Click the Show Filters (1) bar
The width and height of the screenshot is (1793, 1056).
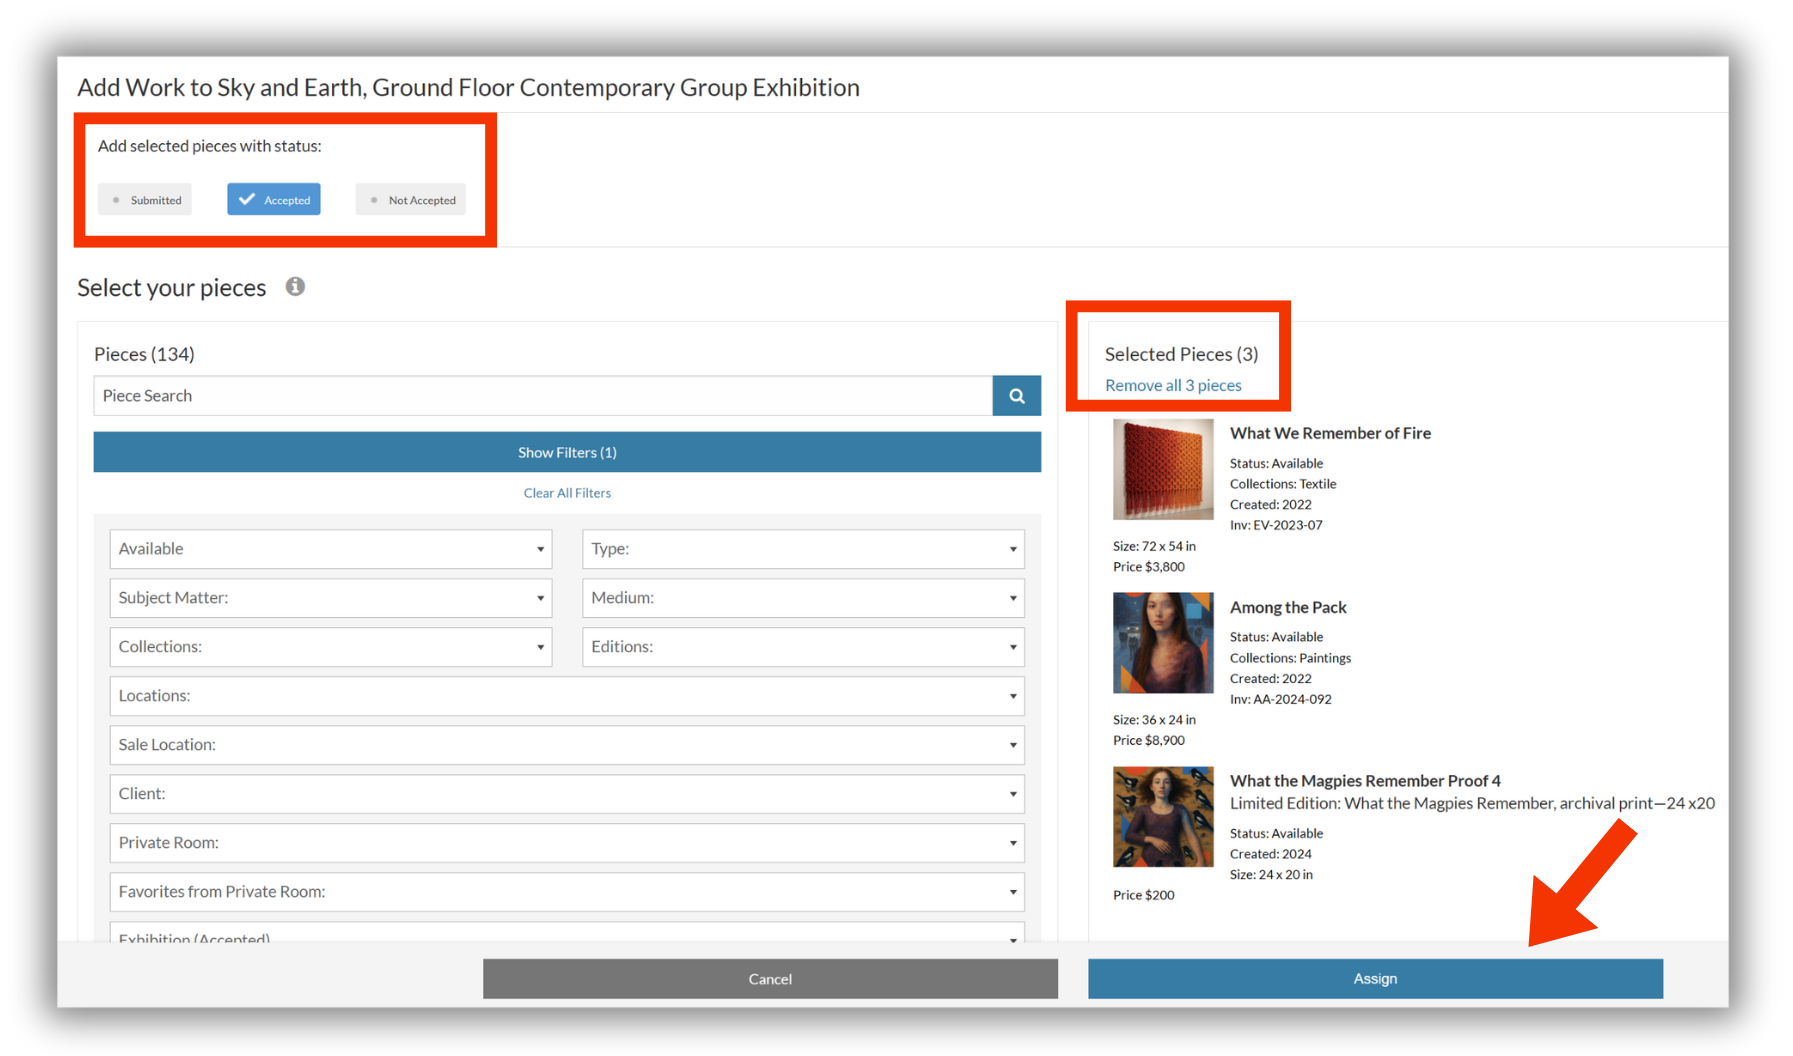click(x=567, y=453)
